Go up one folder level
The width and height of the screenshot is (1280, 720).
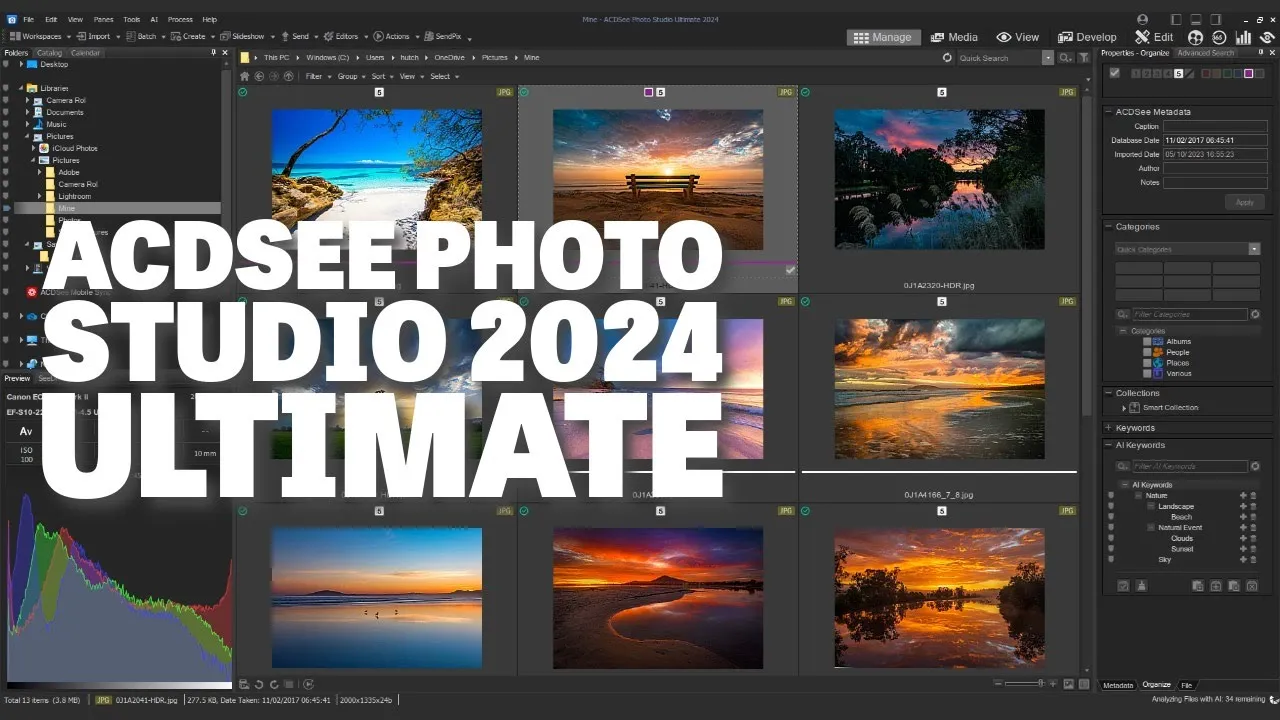coord(289,76)
